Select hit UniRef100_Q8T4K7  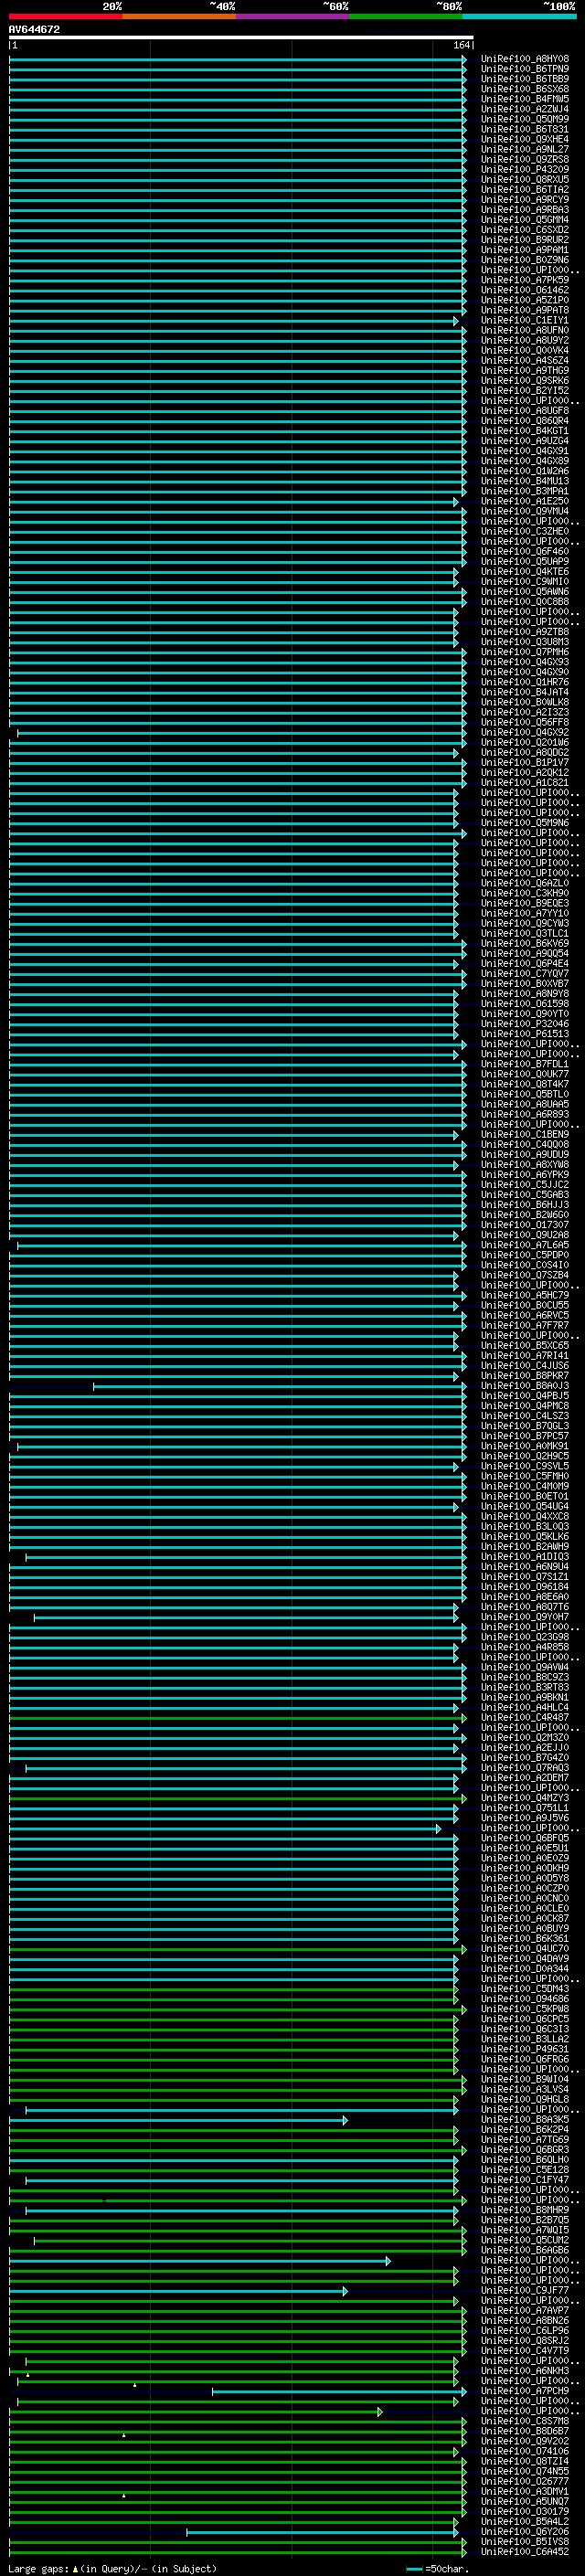[524, 1084]
